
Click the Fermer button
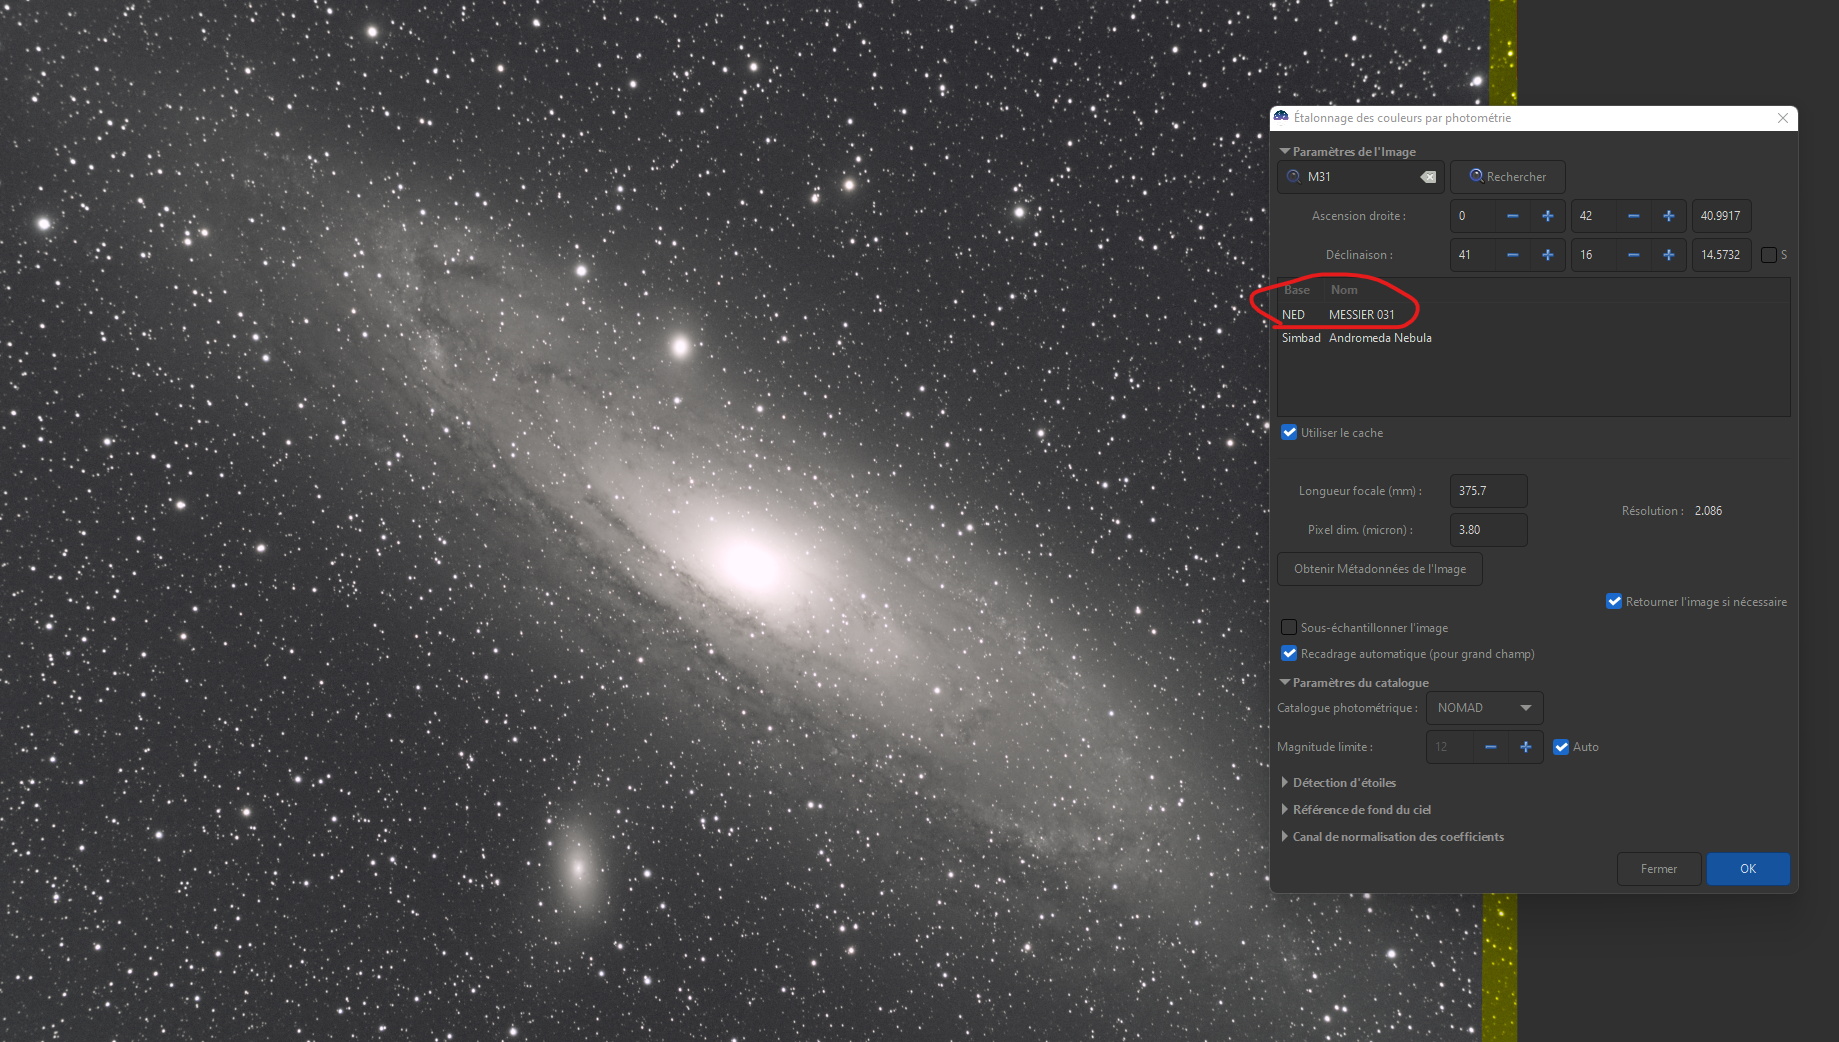[1659, 869]
